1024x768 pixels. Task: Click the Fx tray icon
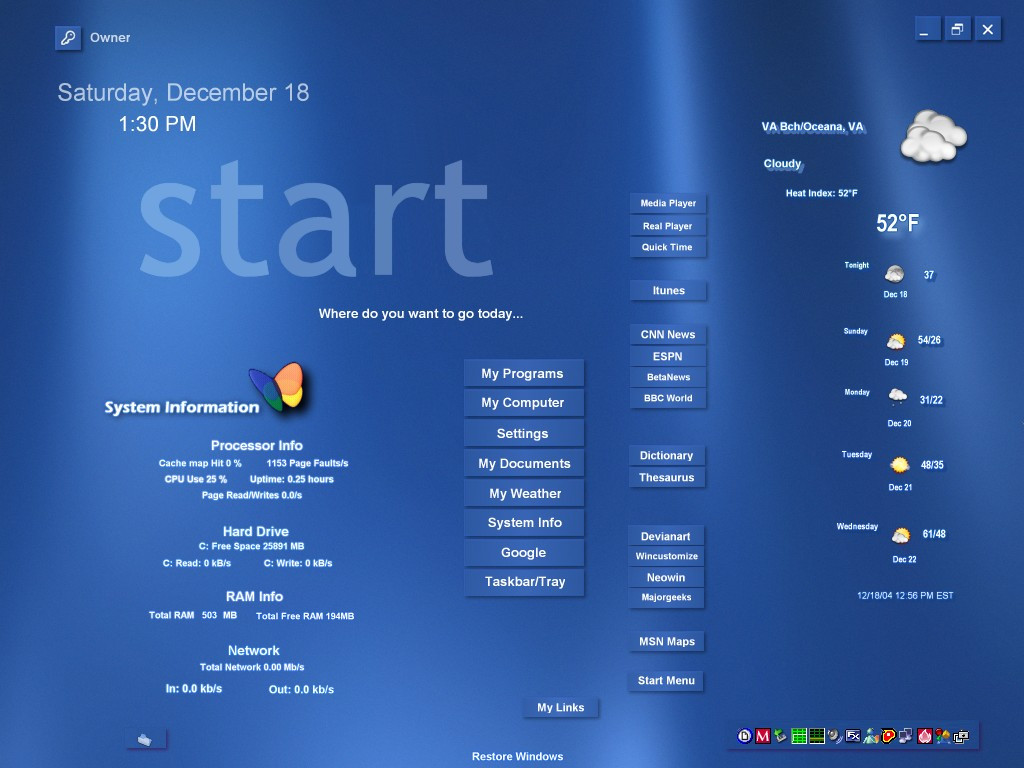pyautogui.click(x=853, y=736)
